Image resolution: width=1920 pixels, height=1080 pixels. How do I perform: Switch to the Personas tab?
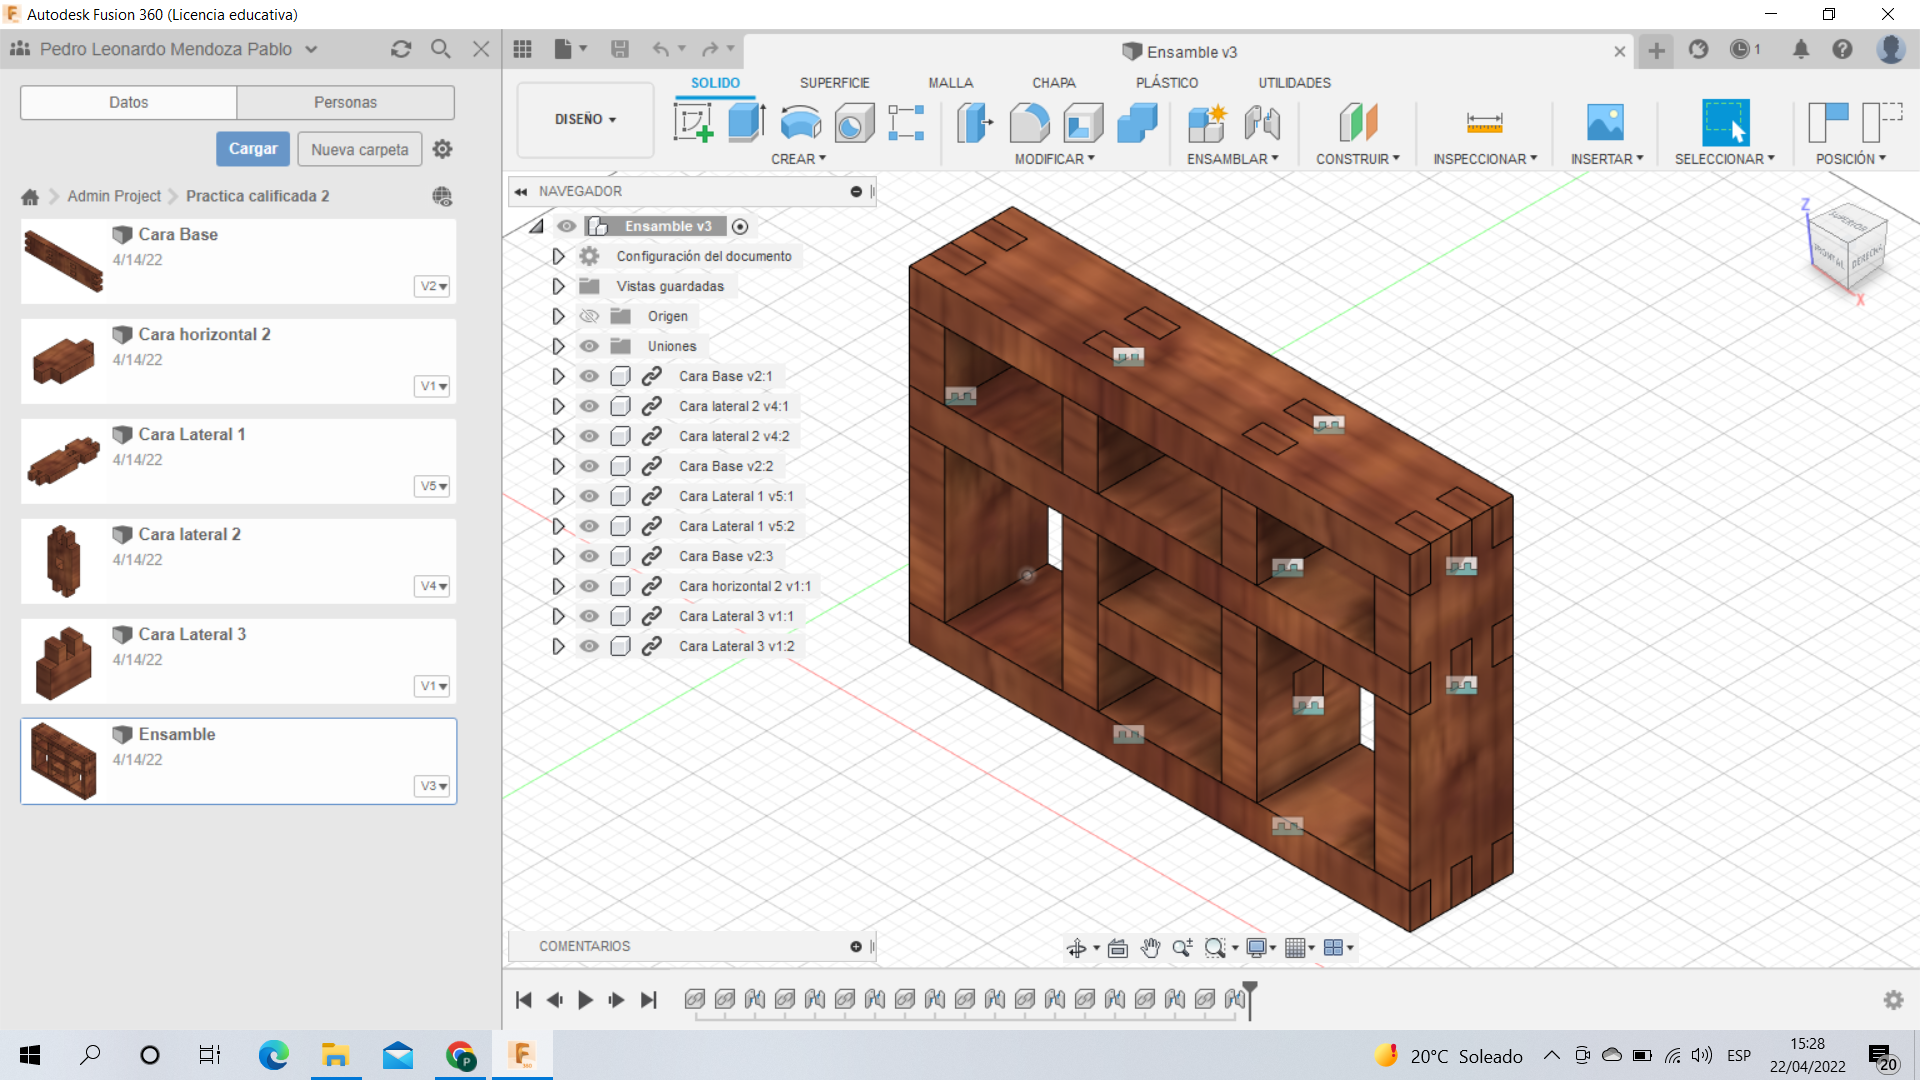pos(345,102)
